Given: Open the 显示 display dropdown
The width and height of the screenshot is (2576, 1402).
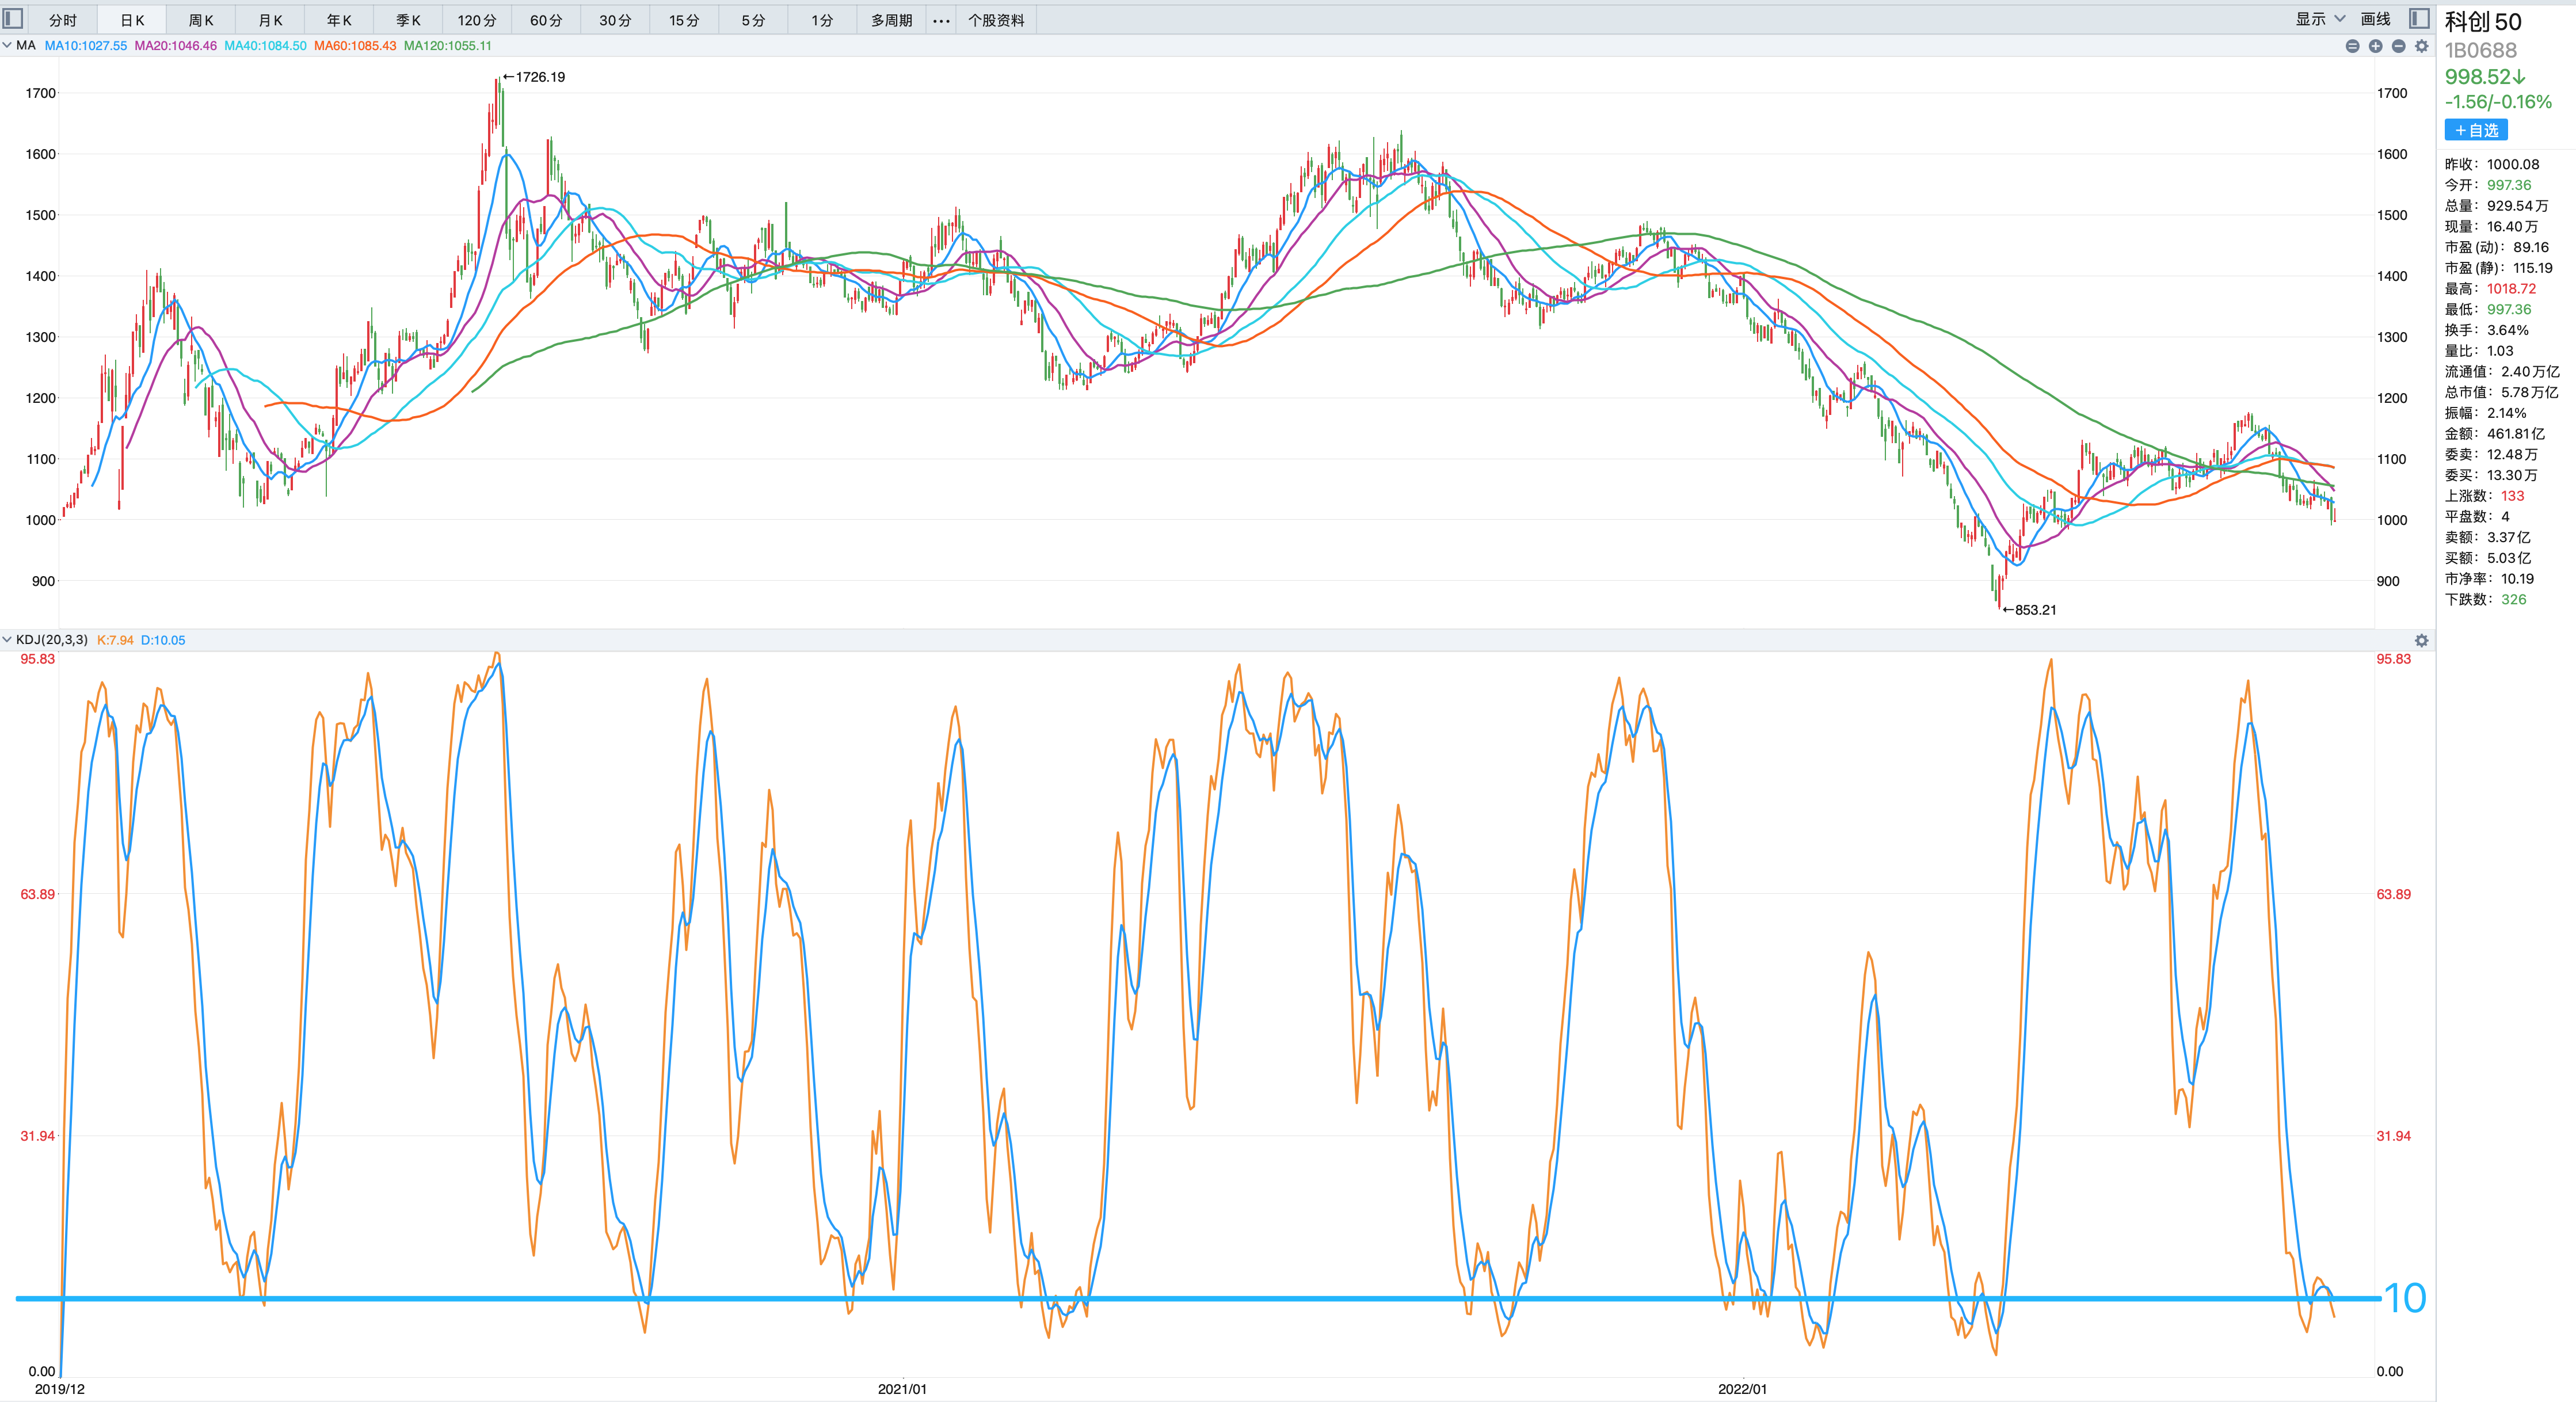Looking at the screenshot, I should (2319, 19).
